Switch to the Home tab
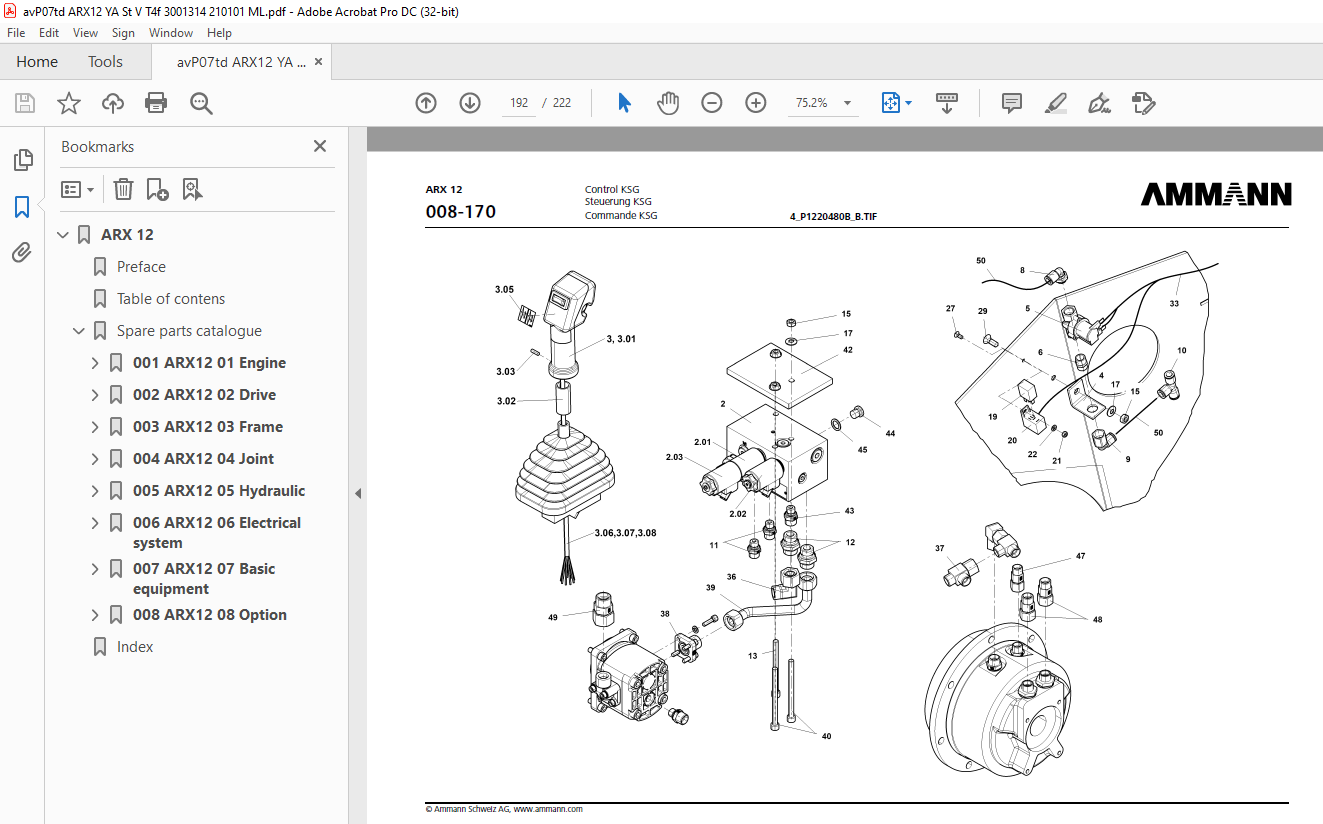The width and height of the screenshot is (1323, 824). pyautogui.click(x=37, y=62)
